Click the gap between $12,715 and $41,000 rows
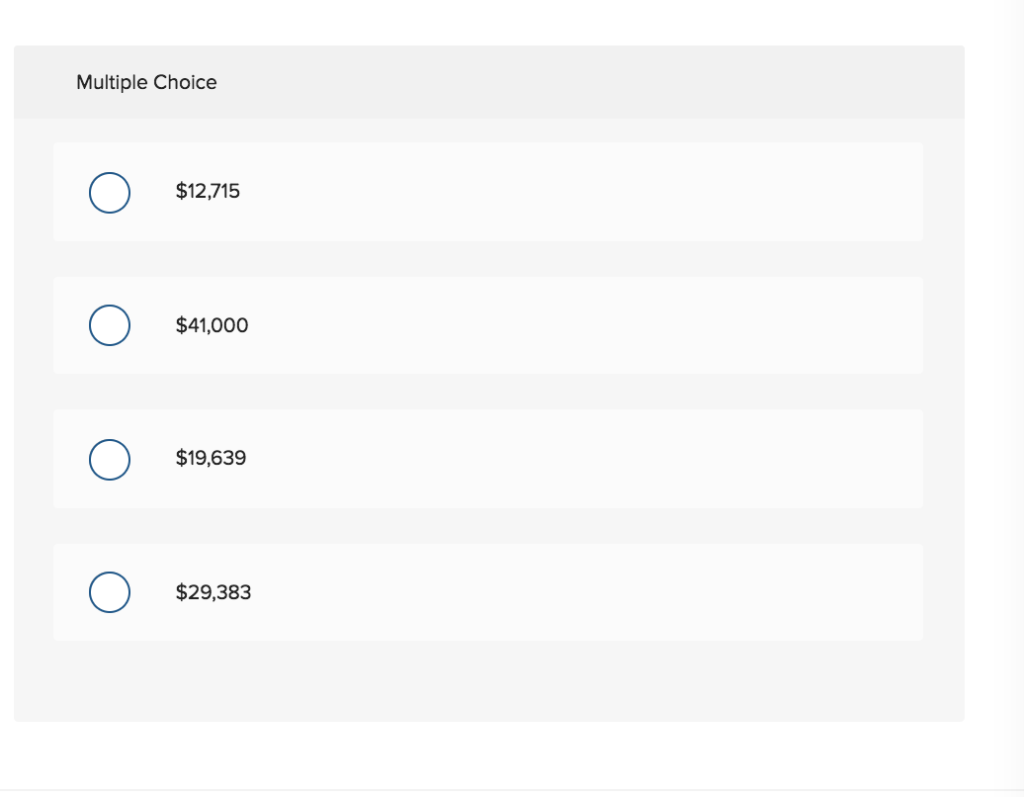 pyautogui.click(x=488, y=259)
